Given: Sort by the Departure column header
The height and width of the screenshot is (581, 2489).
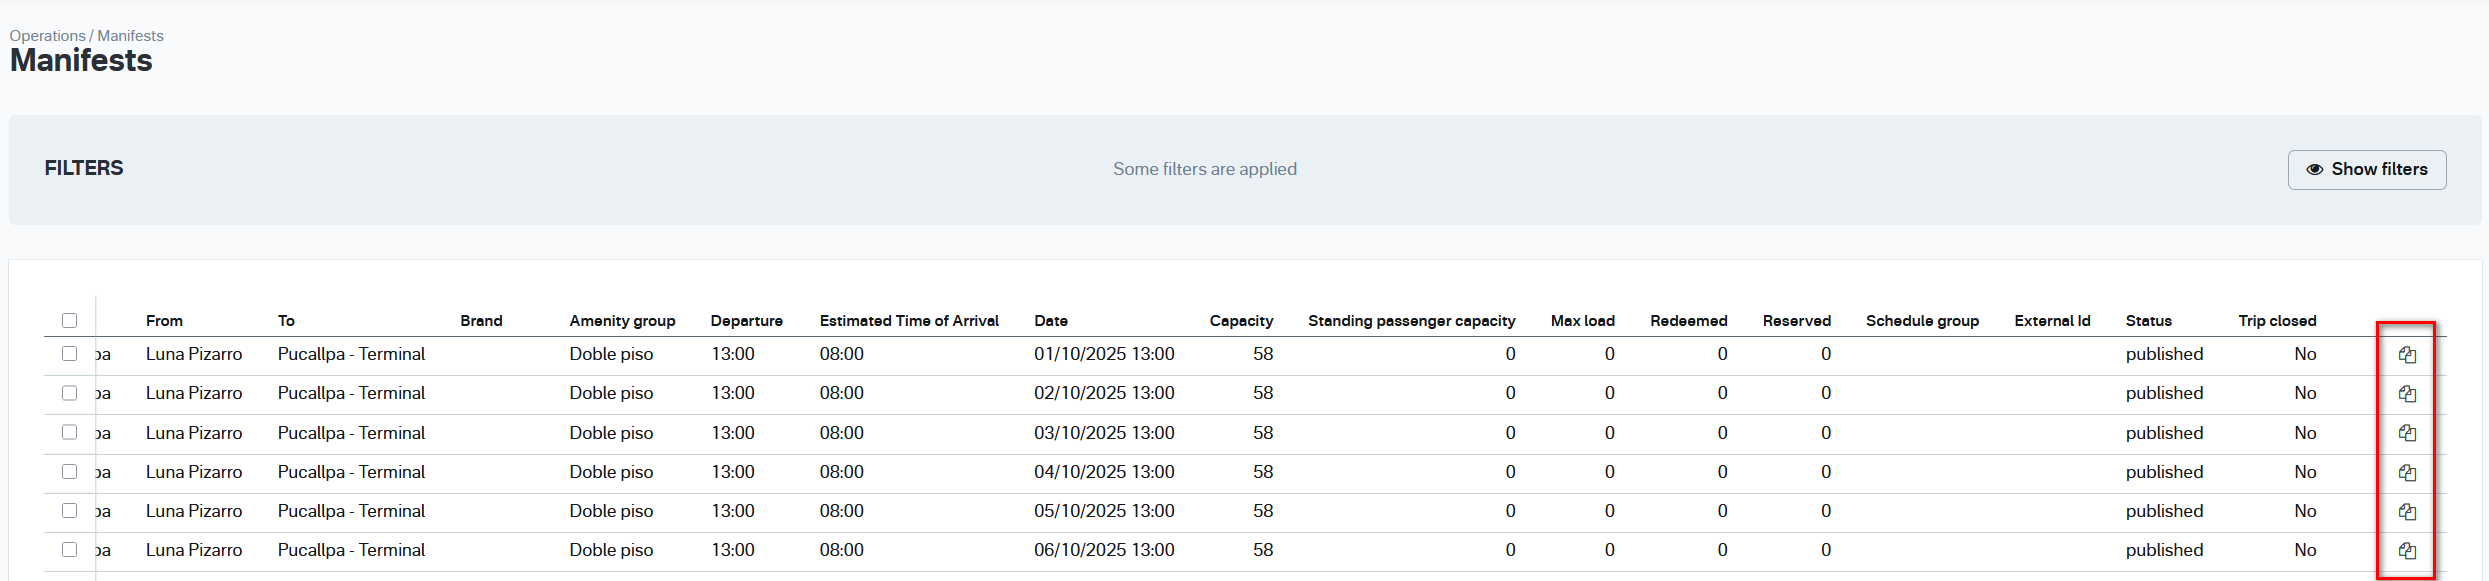Looking at the screenshot, I should coord(746,321).
